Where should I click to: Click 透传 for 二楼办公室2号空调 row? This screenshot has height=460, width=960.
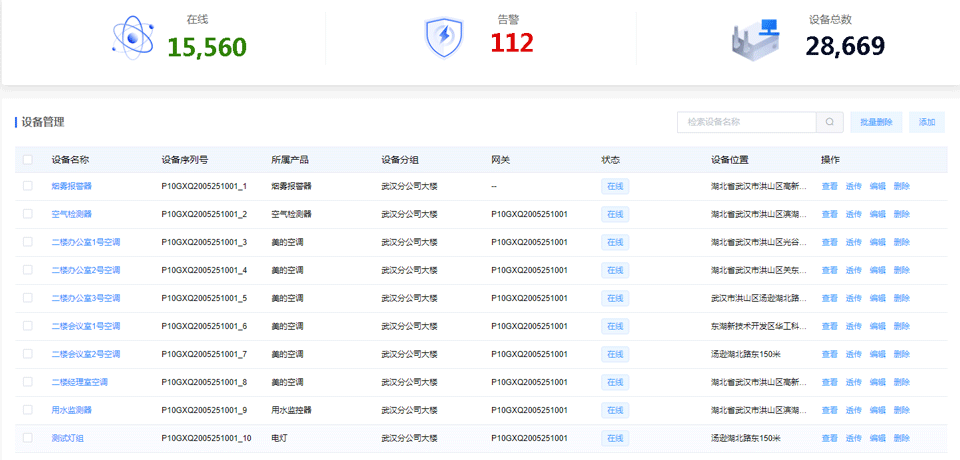tap(853, 270)
